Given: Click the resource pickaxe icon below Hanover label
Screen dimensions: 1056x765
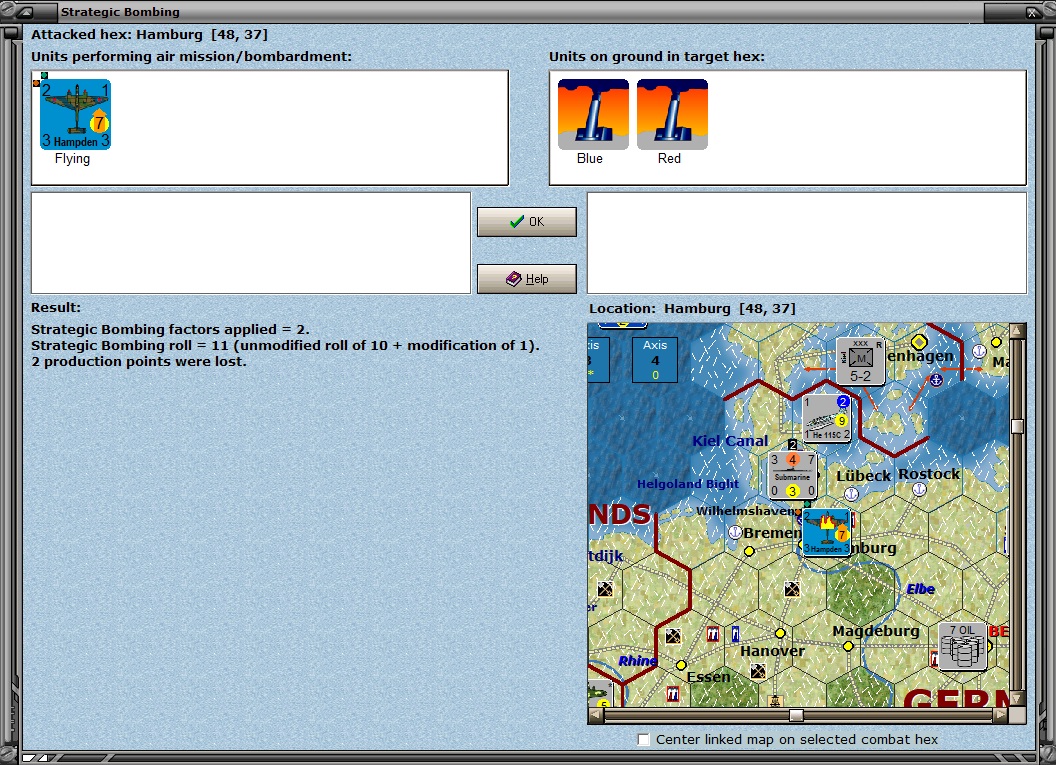Looking at the screenshot, I should coord(758,671).
